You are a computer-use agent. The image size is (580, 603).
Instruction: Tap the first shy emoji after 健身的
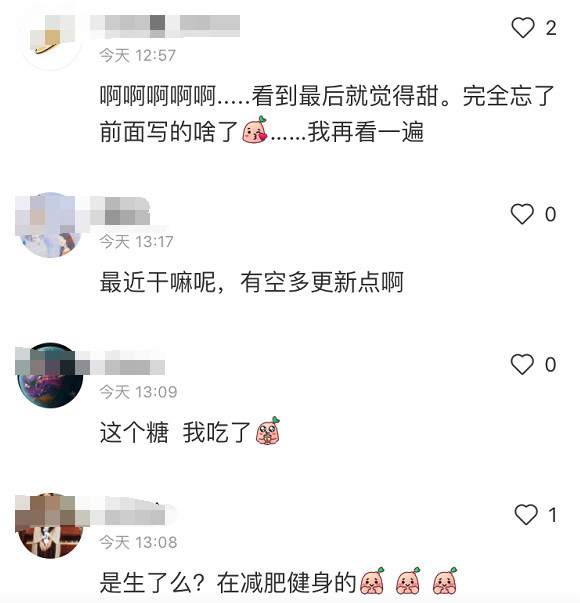372,581
